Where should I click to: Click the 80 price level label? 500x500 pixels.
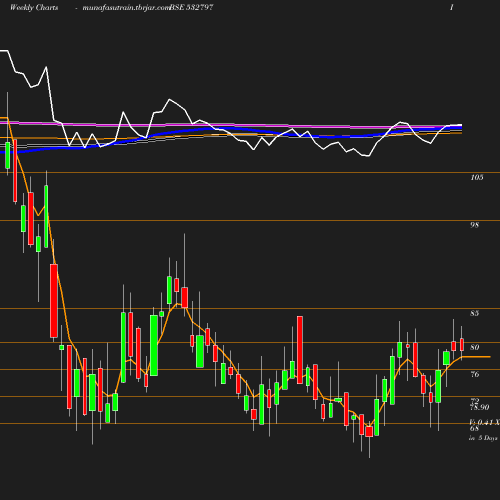click(474, 347)
